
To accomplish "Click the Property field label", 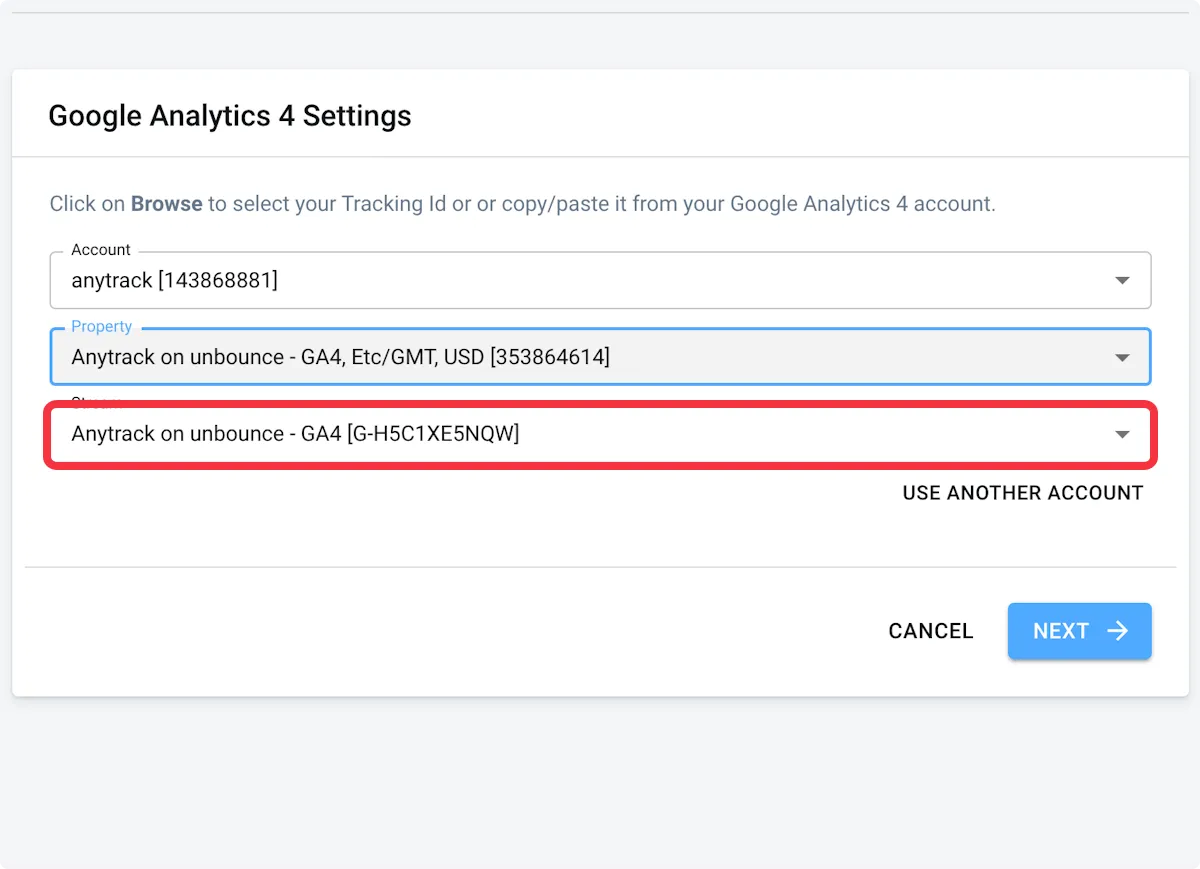I will (102, 327).
